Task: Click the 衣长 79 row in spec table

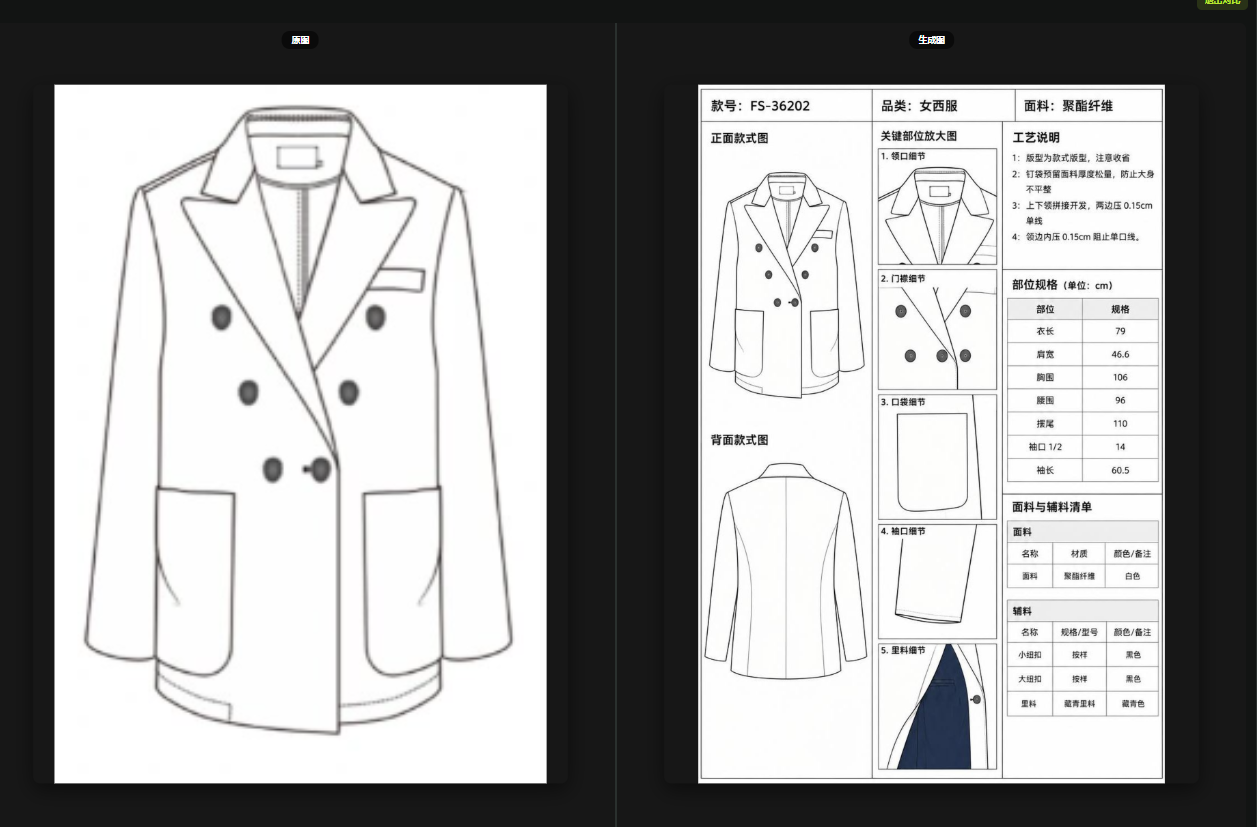Action: (1083, 331)
